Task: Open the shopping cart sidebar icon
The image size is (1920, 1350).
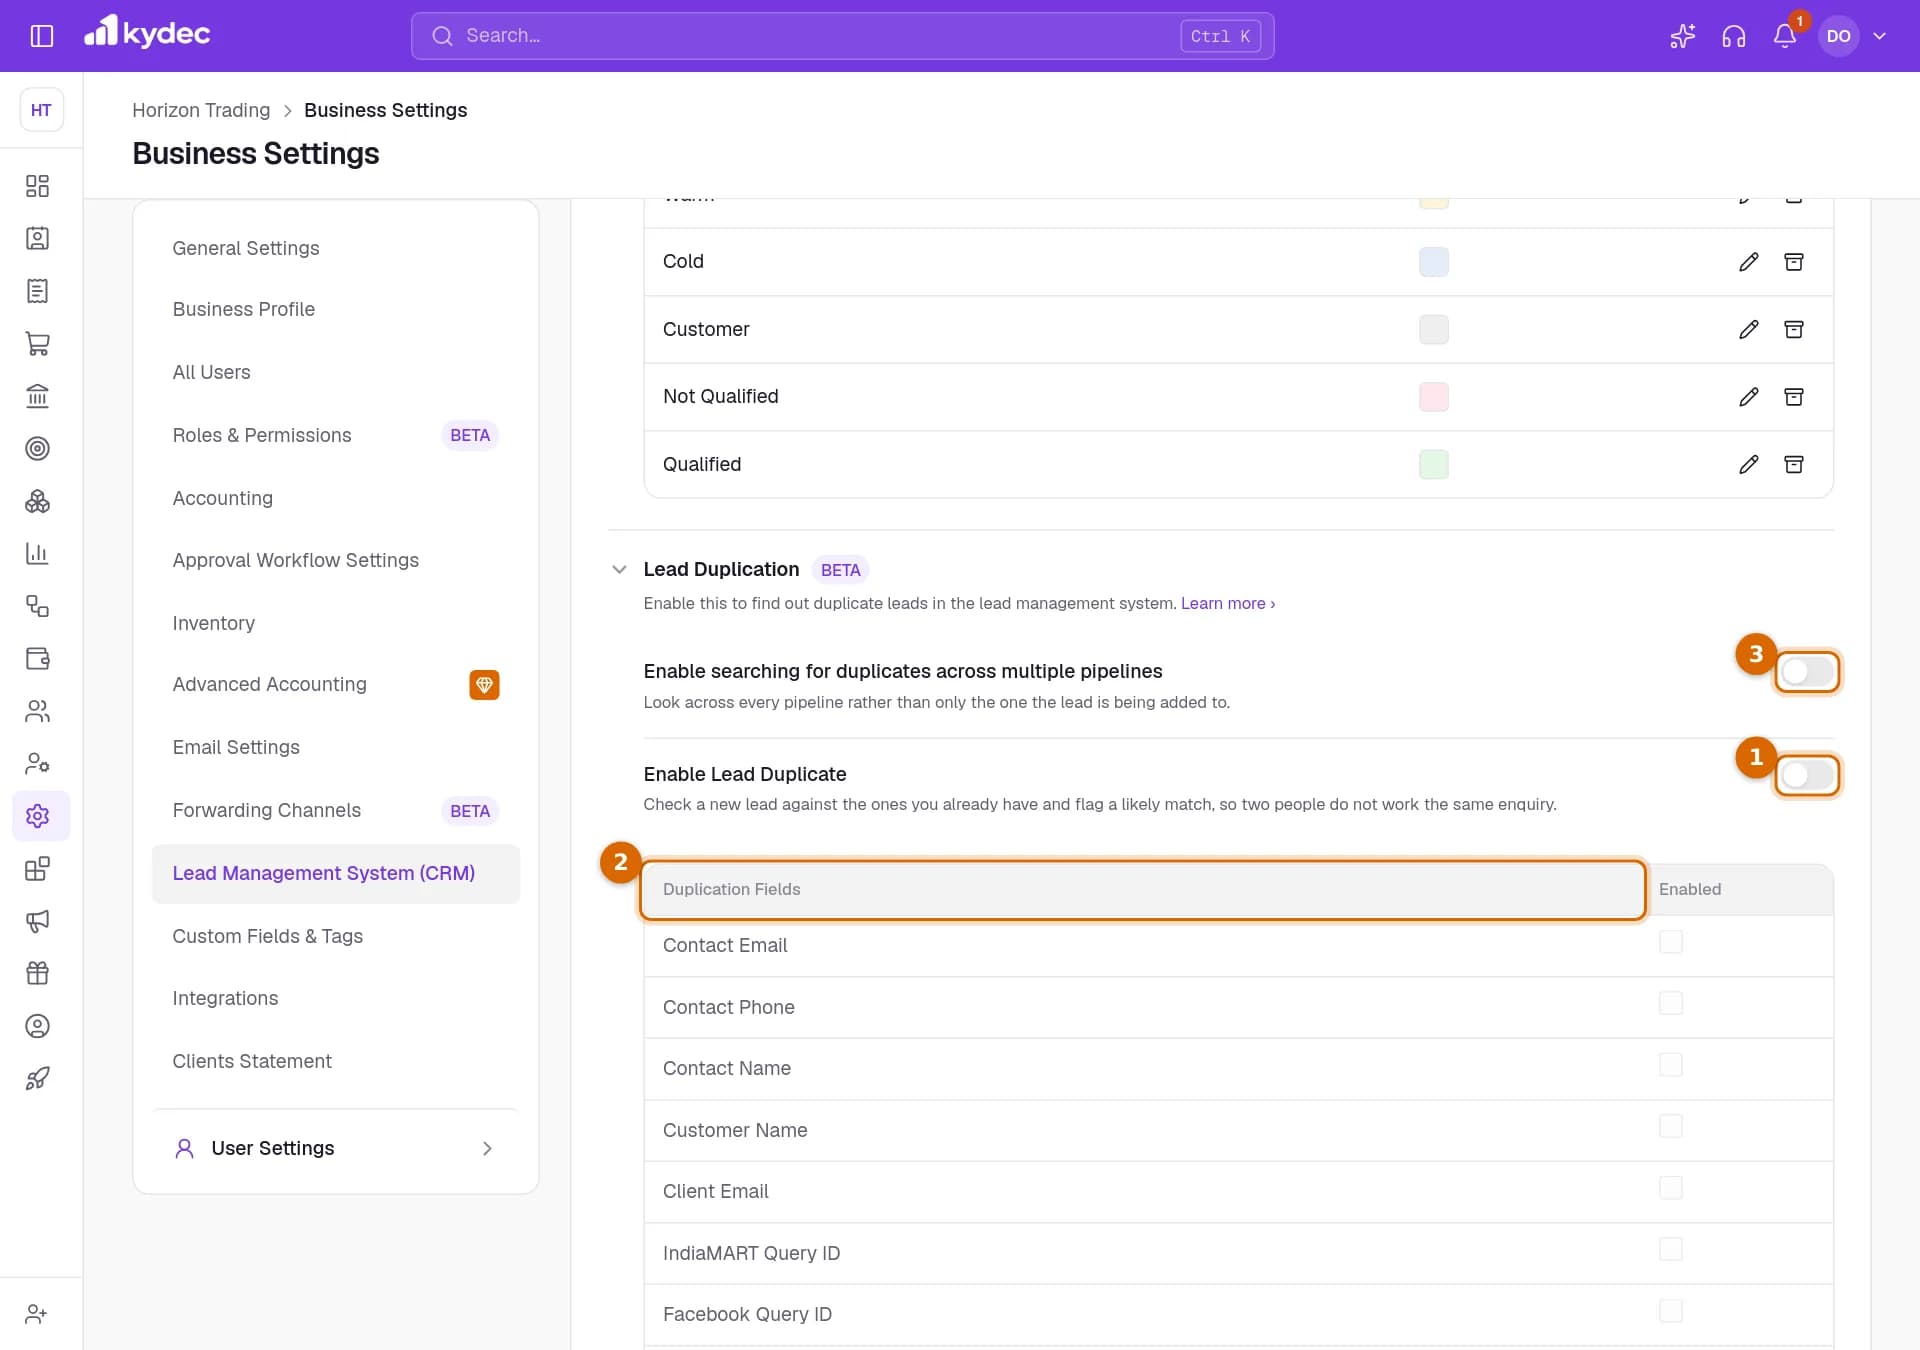Action: (38, 344)
